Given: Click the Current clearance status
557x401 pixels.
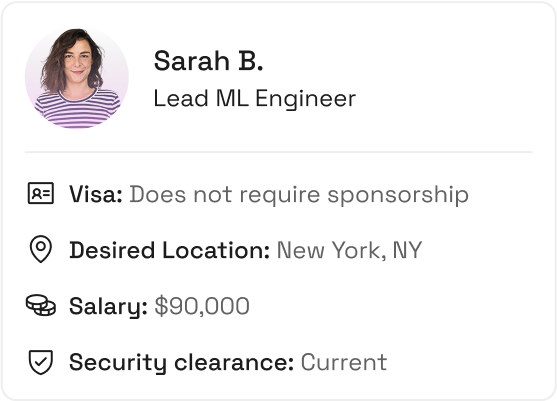Looking at the screenshot, I should (344, 362).
